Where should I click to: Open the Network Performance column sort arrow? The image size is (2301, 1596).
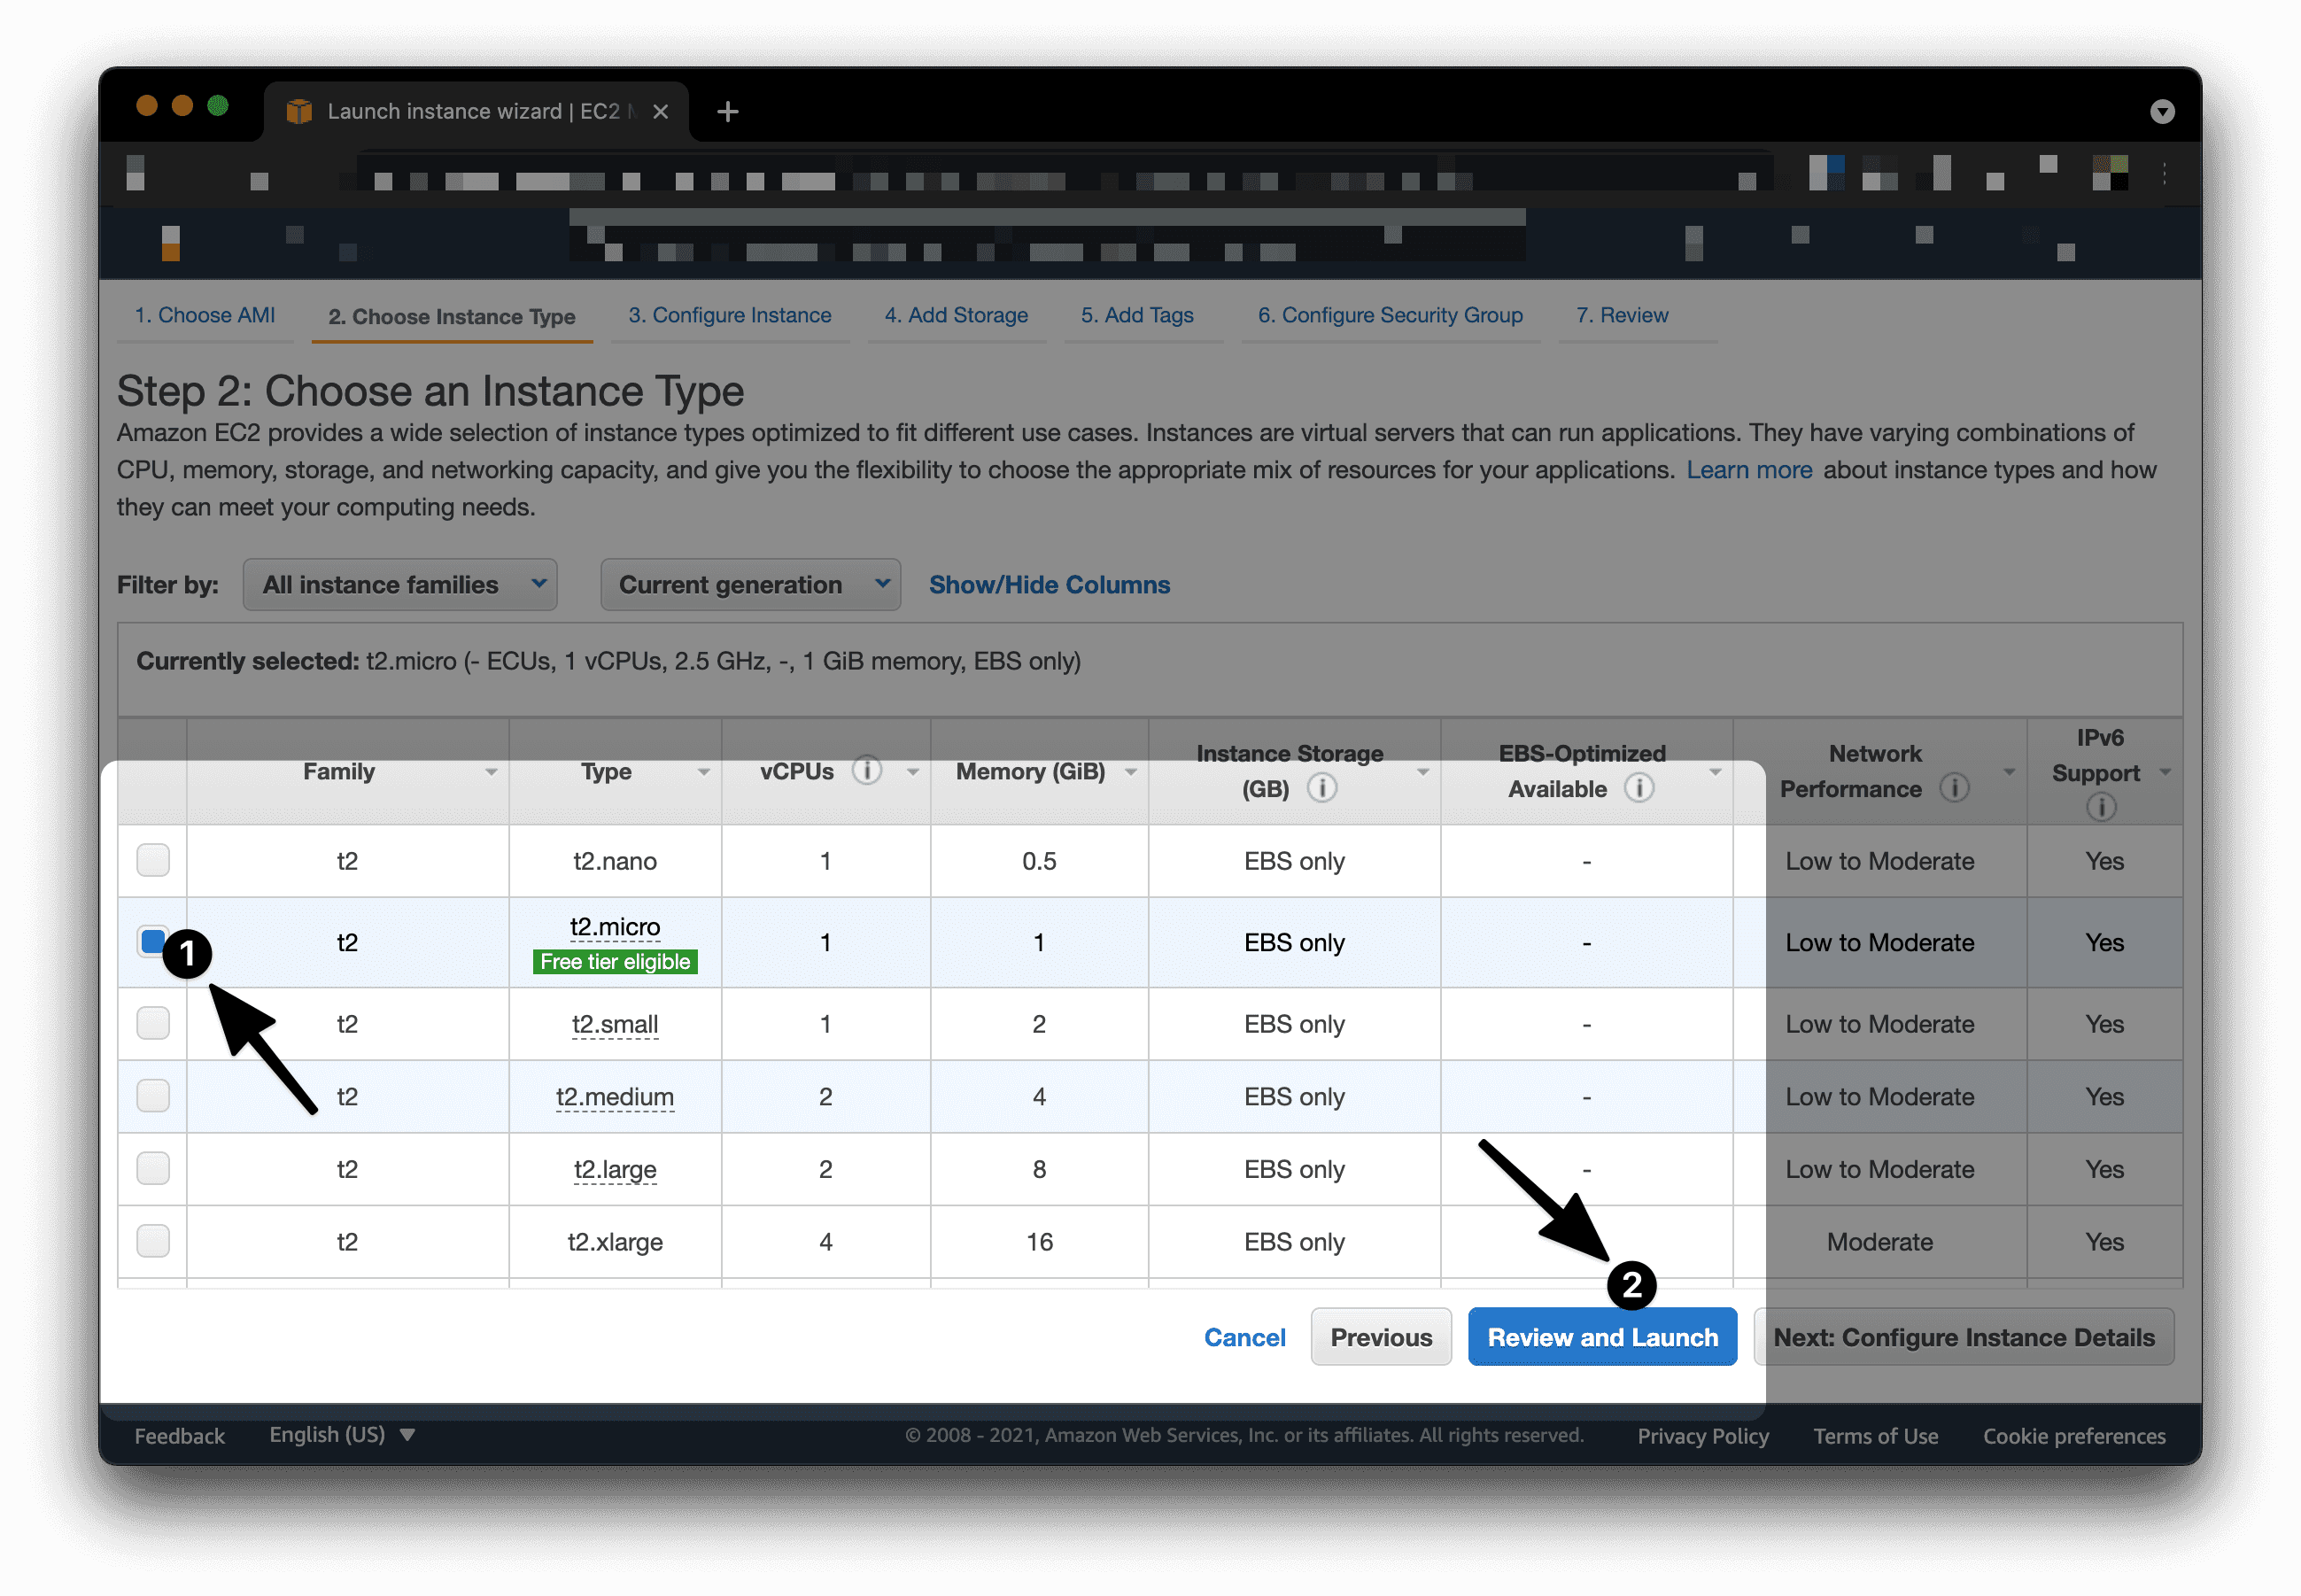pyautogui.click(x=2008, y=772)
